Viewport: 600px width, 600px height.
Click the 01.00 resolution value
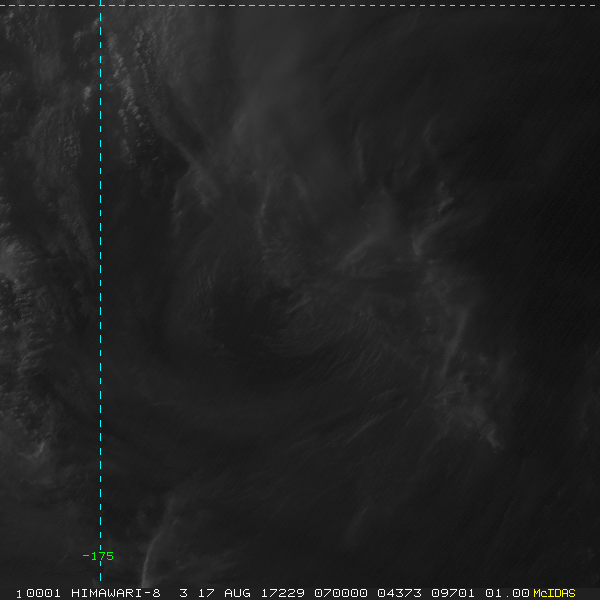507,593
